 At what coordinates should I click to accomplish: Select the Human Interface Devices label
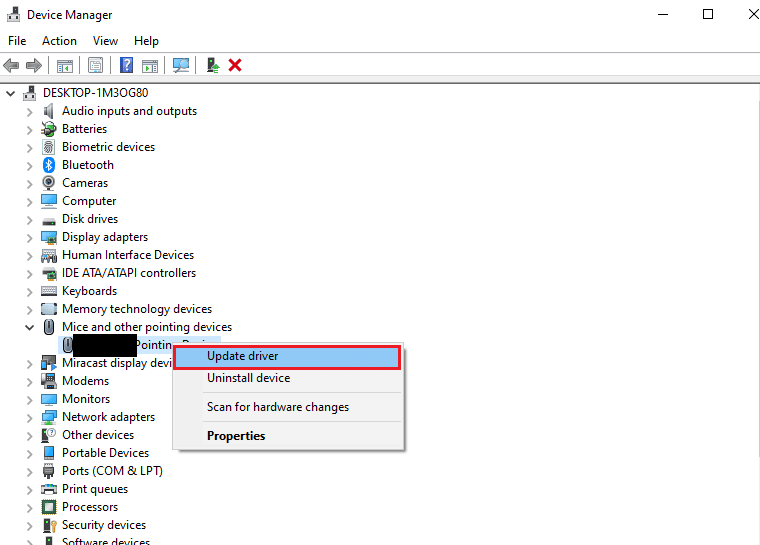[128, 255]
